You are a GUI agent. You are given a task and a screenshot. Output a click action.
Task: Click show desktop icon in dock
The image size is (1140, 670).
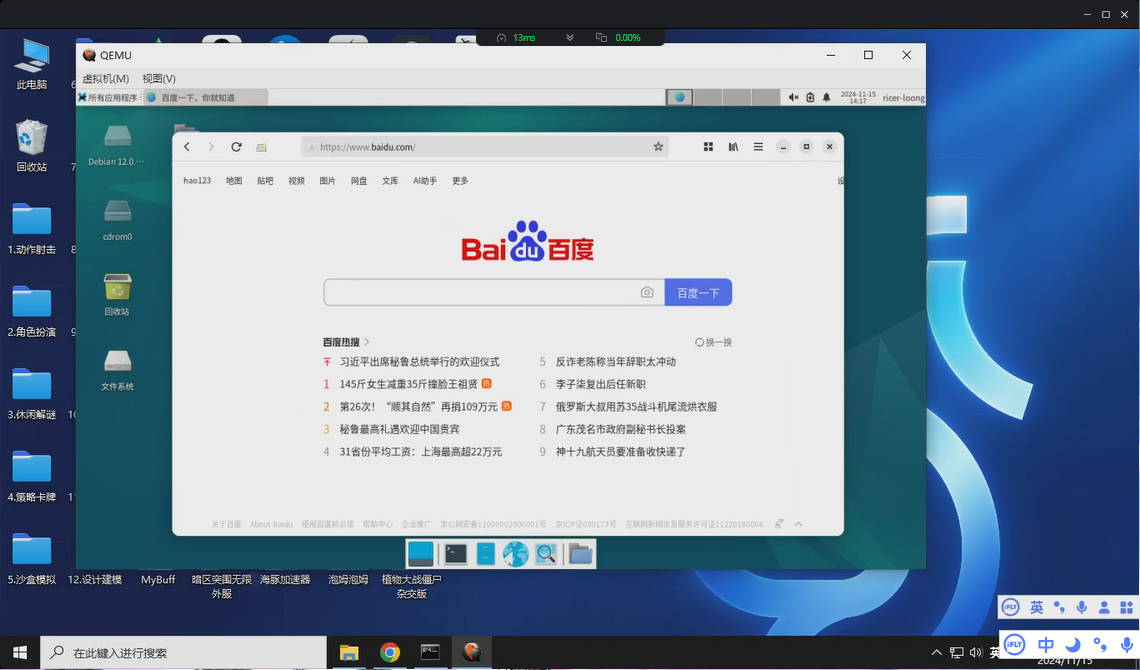pyautogui.click(x=421, y=554)
